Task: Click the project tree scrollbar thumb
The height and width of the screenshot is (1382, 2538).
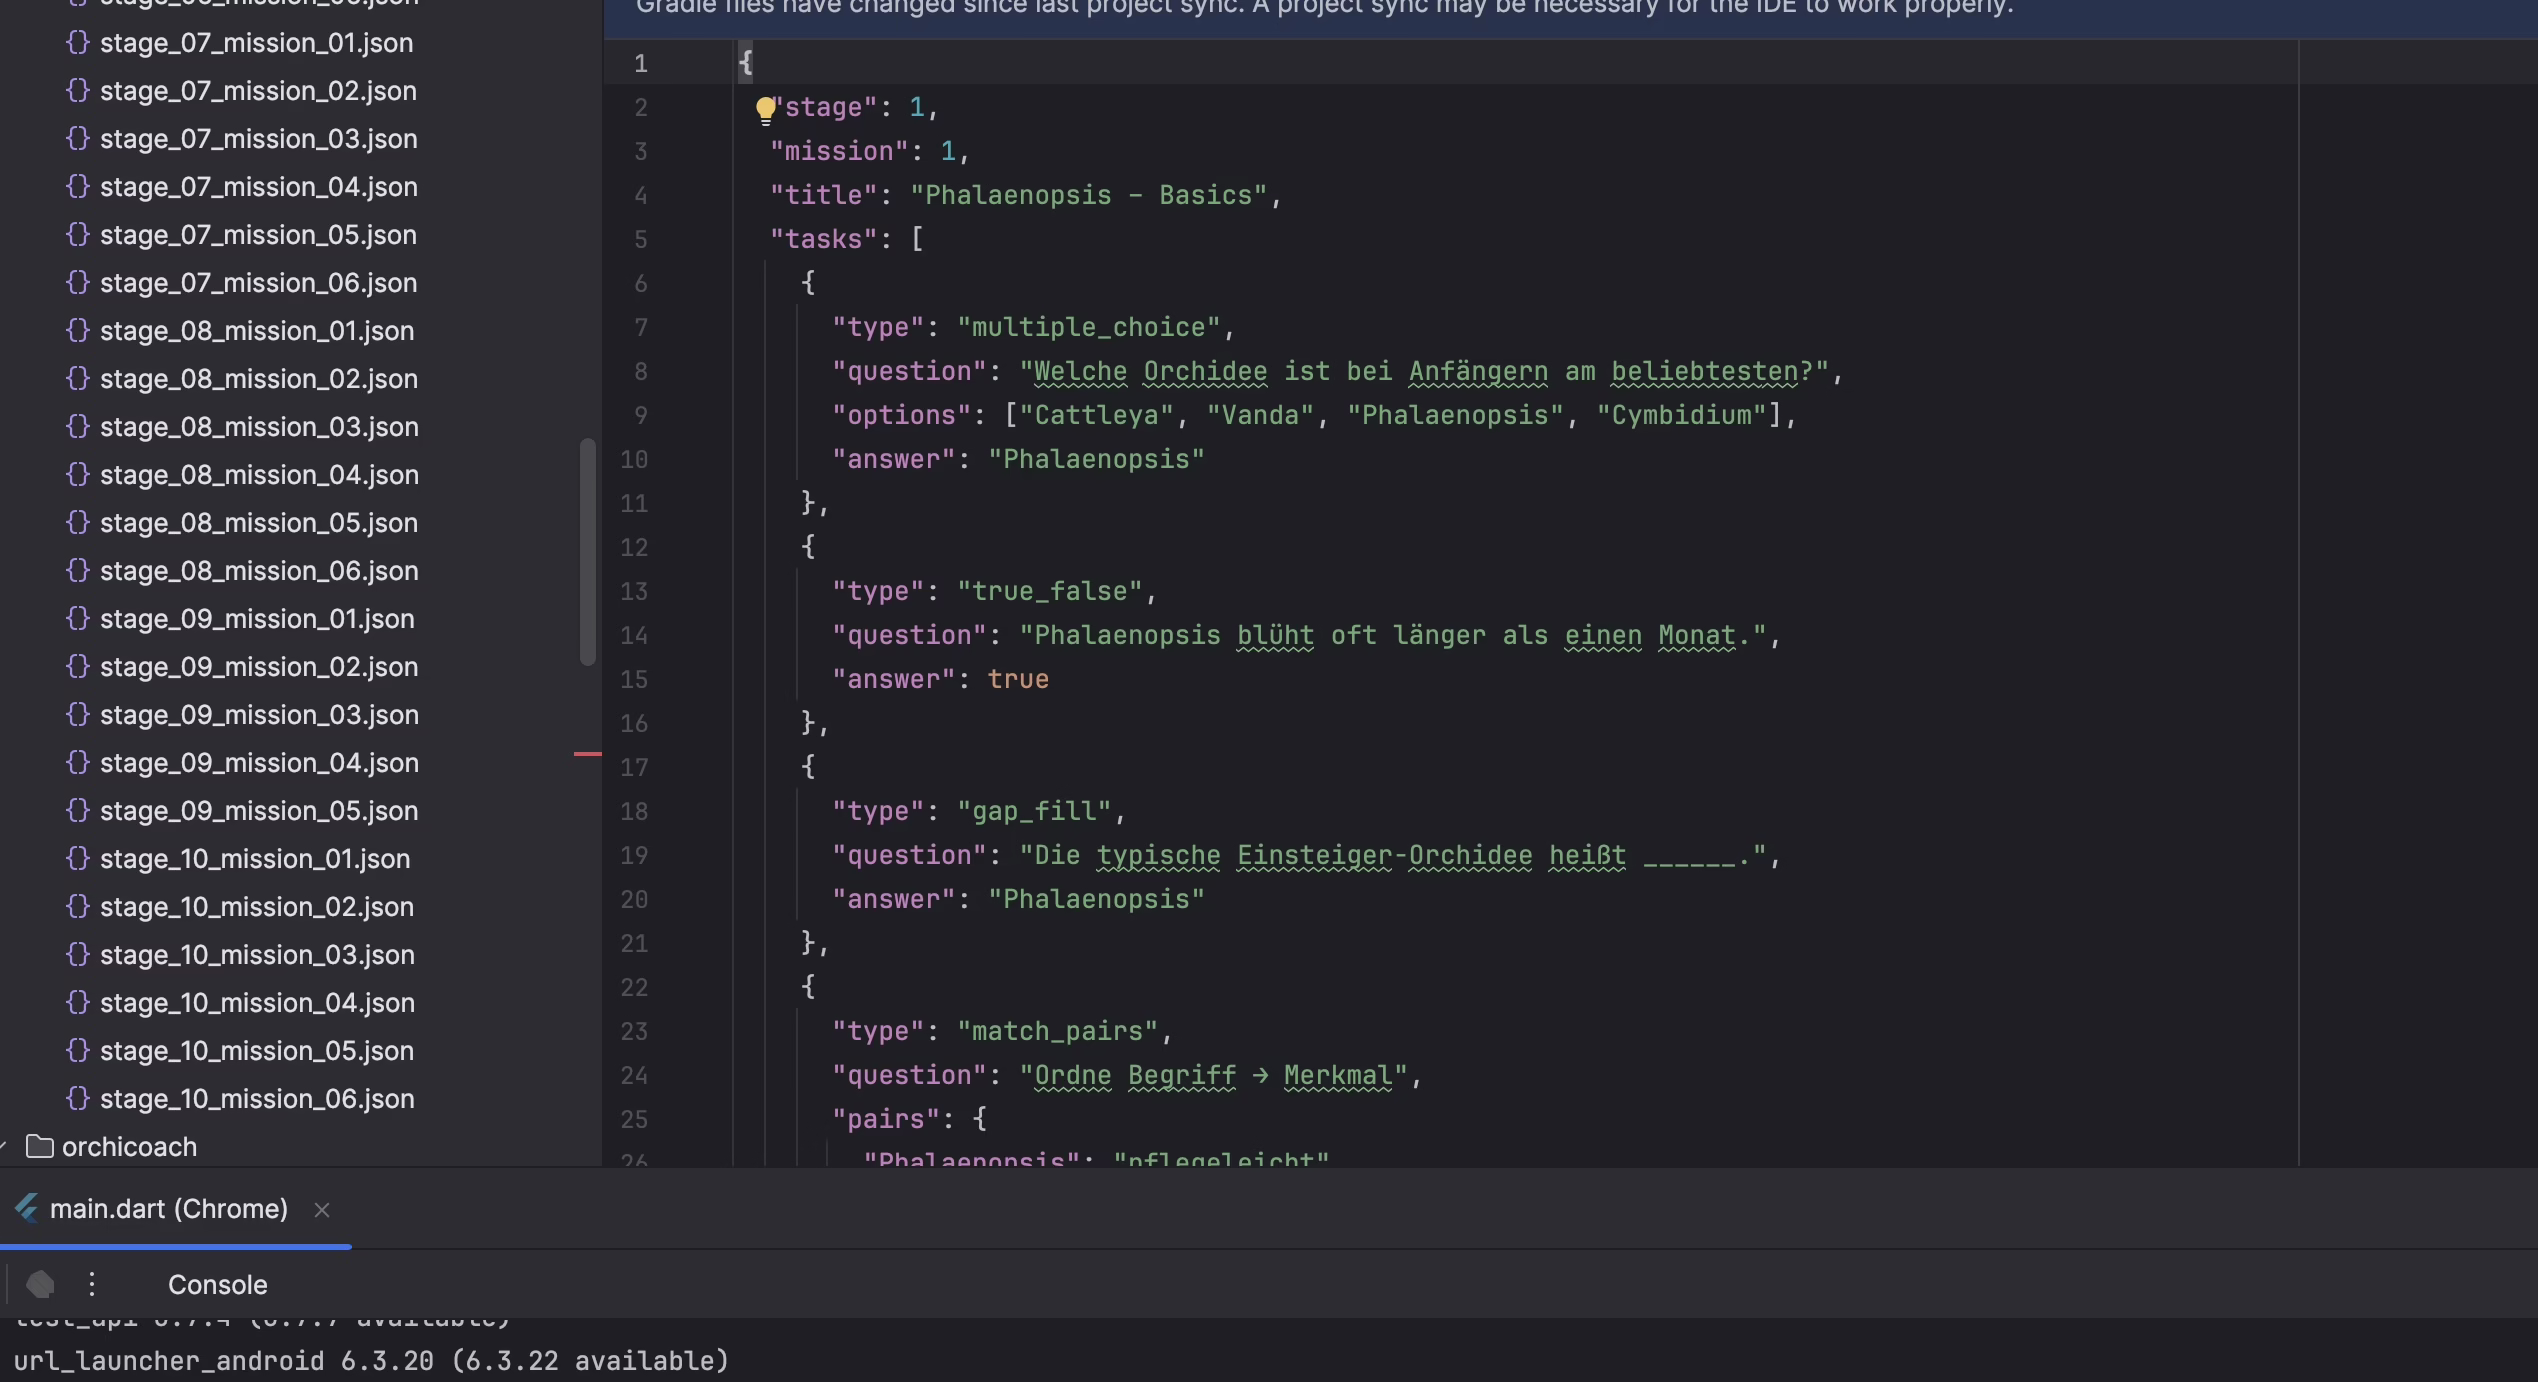Action: tap(588, 550)
